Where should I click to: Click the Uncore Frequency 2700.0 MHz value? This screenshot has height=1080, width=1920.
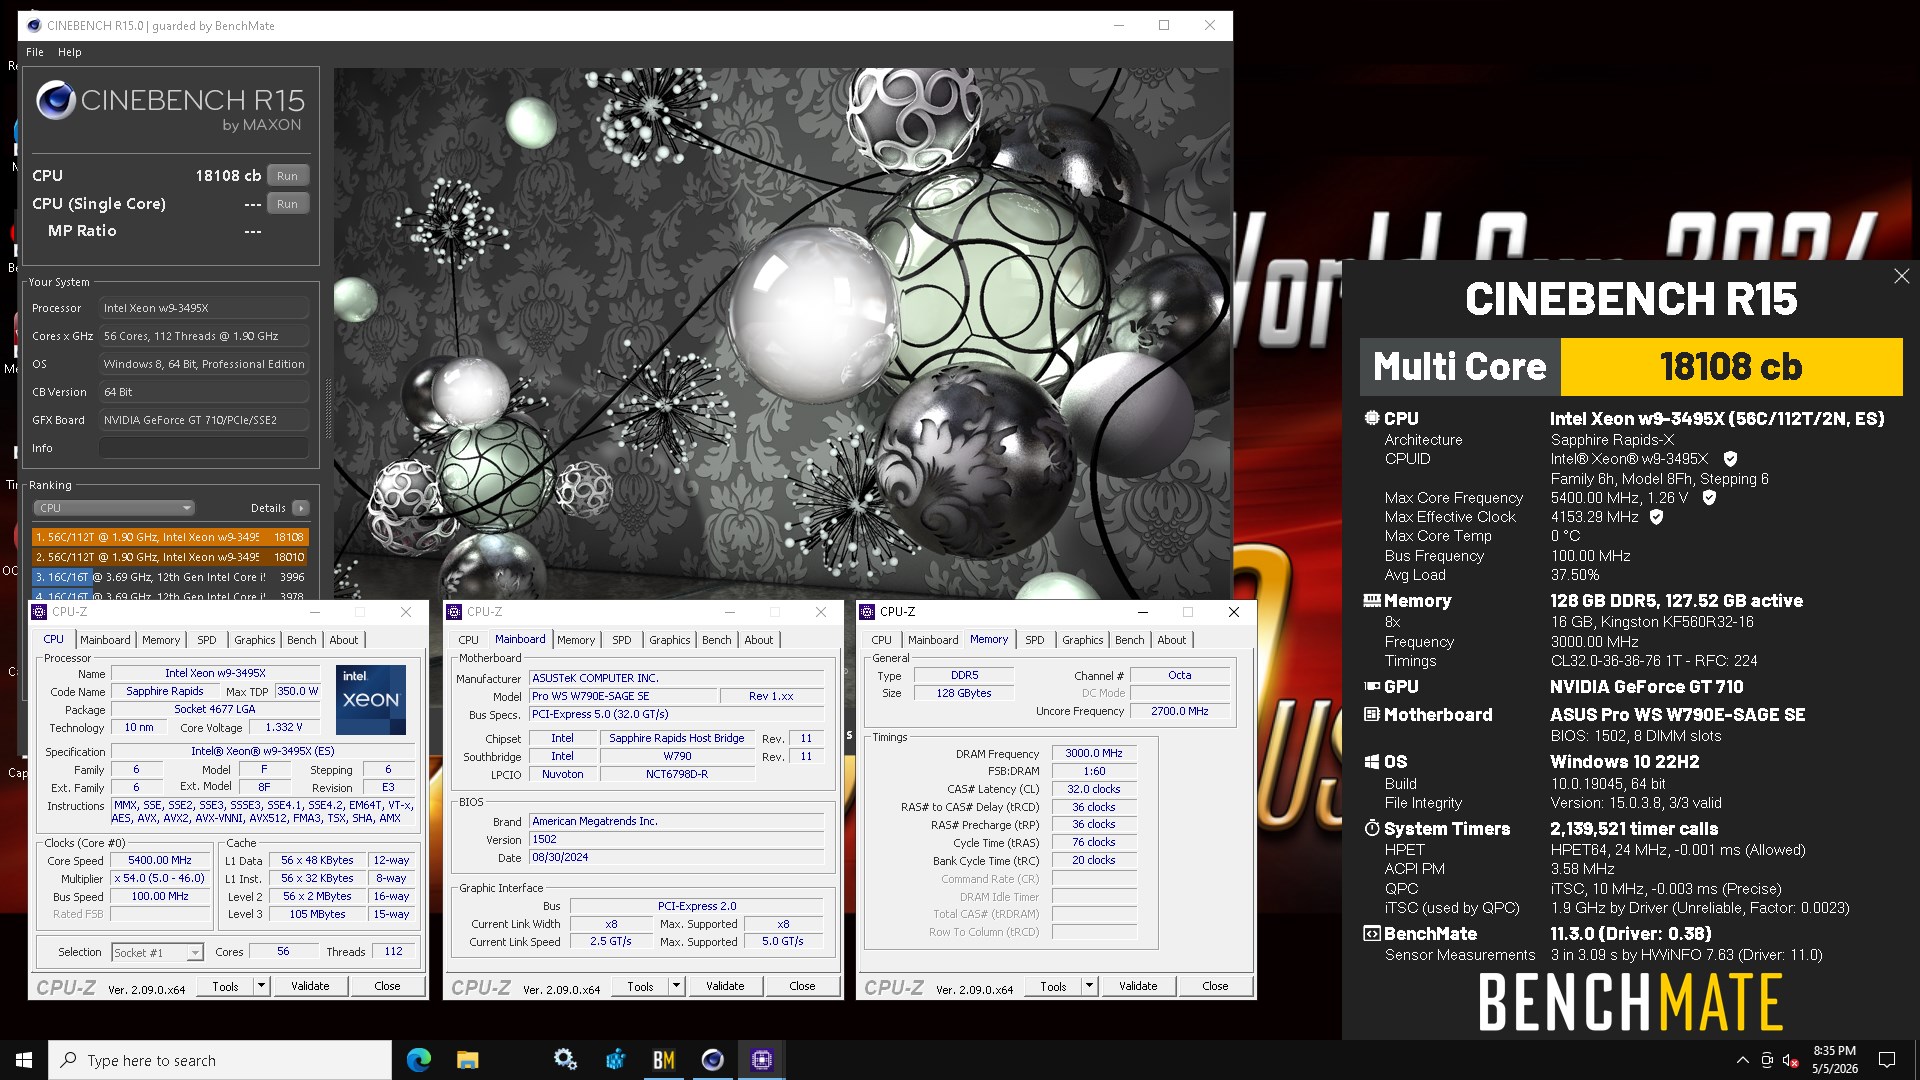[x=1180, y=711]
